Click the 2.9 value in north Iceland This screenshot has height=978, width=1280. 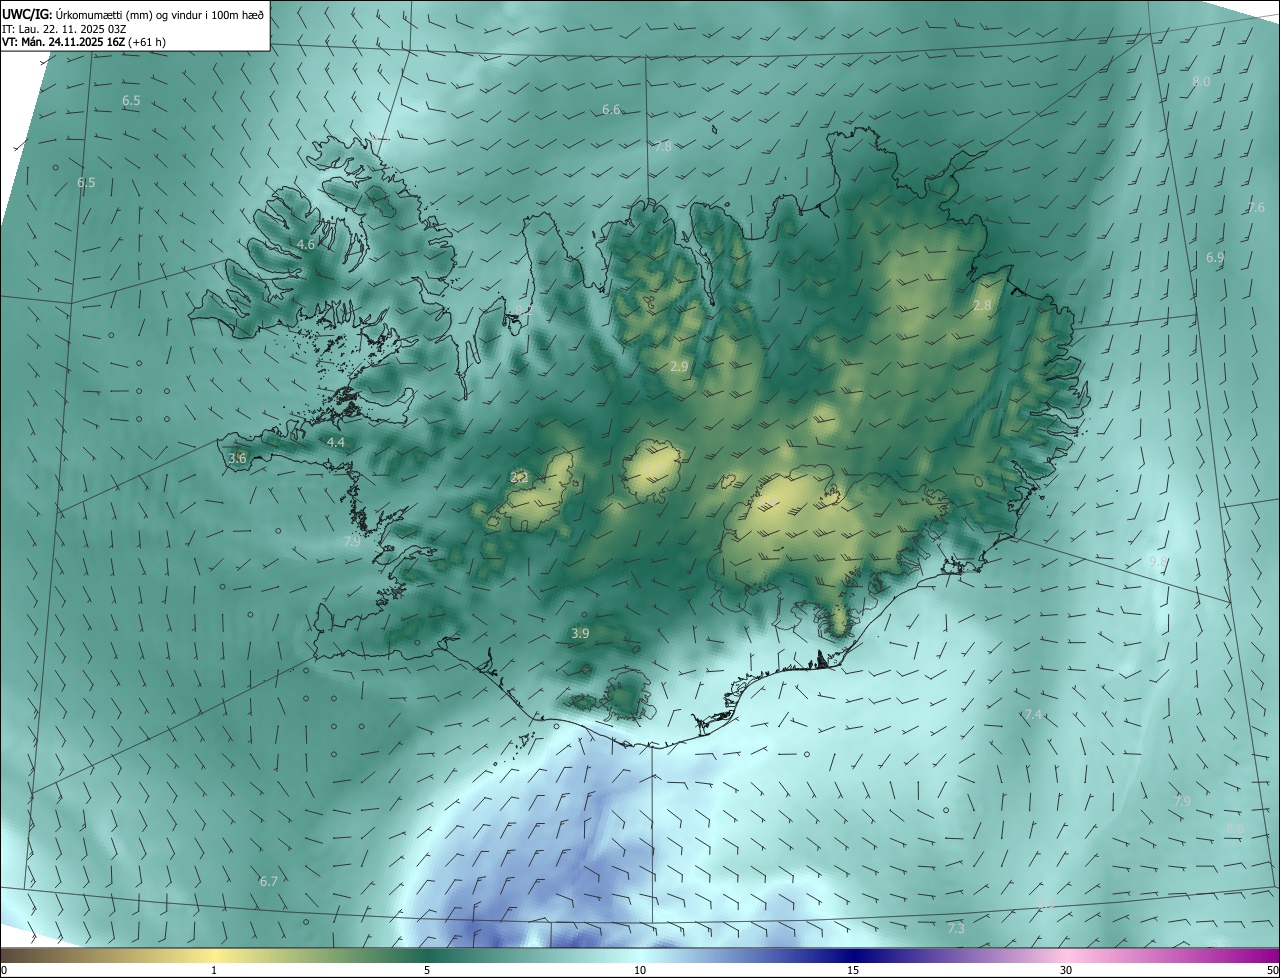(679, 367)
